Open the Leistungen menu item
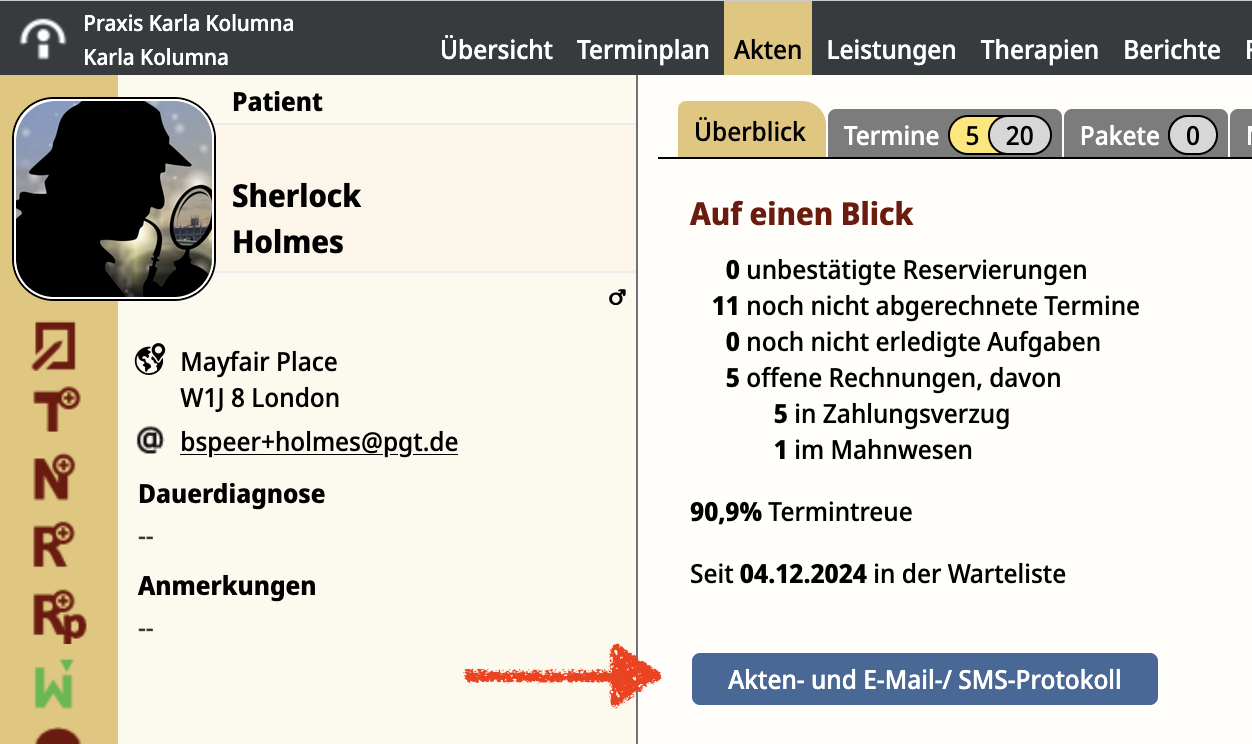The width and height of the screenshot is (1252, 744). tap(891, 50)
